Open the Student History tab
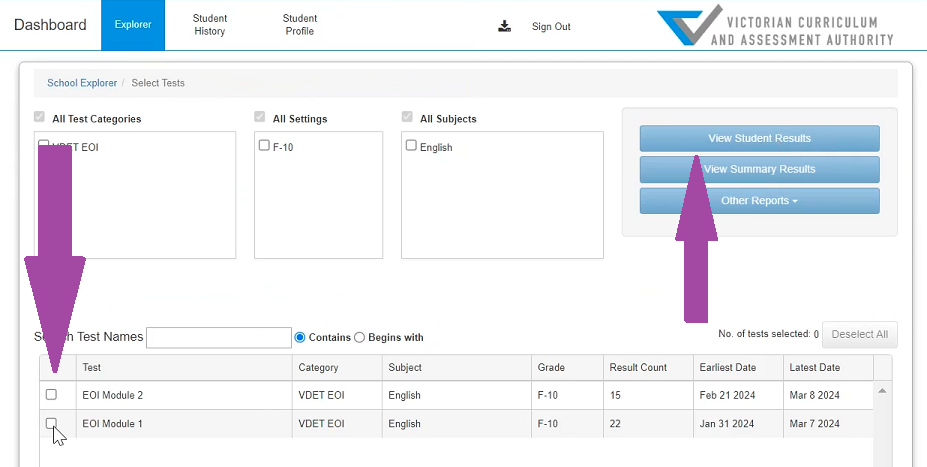Screen dimensions: 927x467 click(x=210, y=25)
